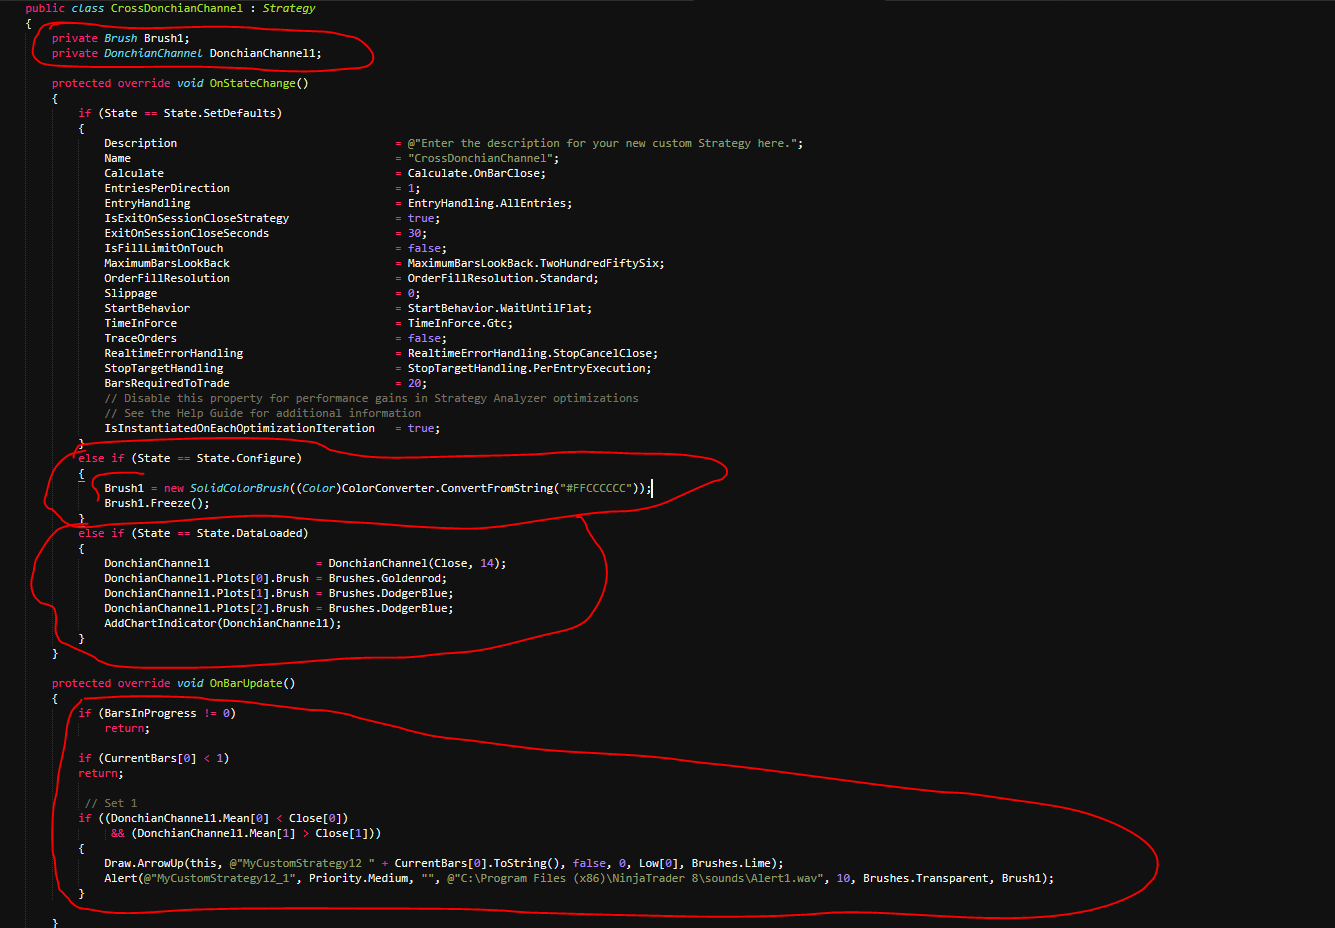
Task: Click the 'if (BarsInProgress != 0)' line
Action: click(x=157, y=713)
